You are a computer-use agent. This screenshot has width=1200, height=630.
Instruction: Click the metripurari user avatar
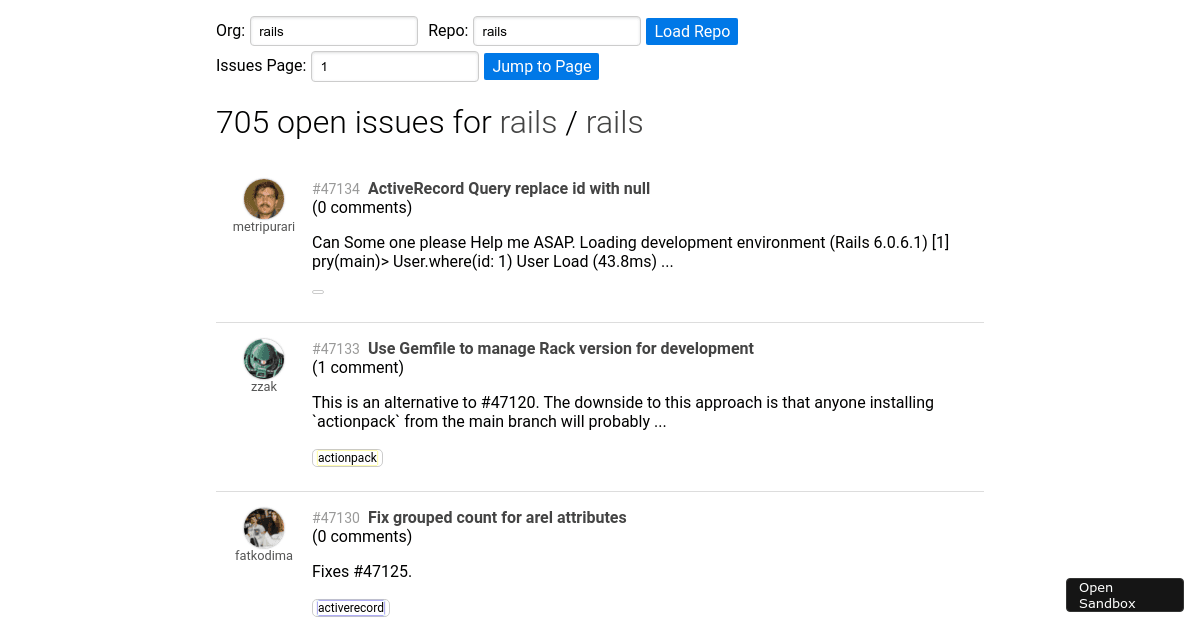(x=263, y=198)
